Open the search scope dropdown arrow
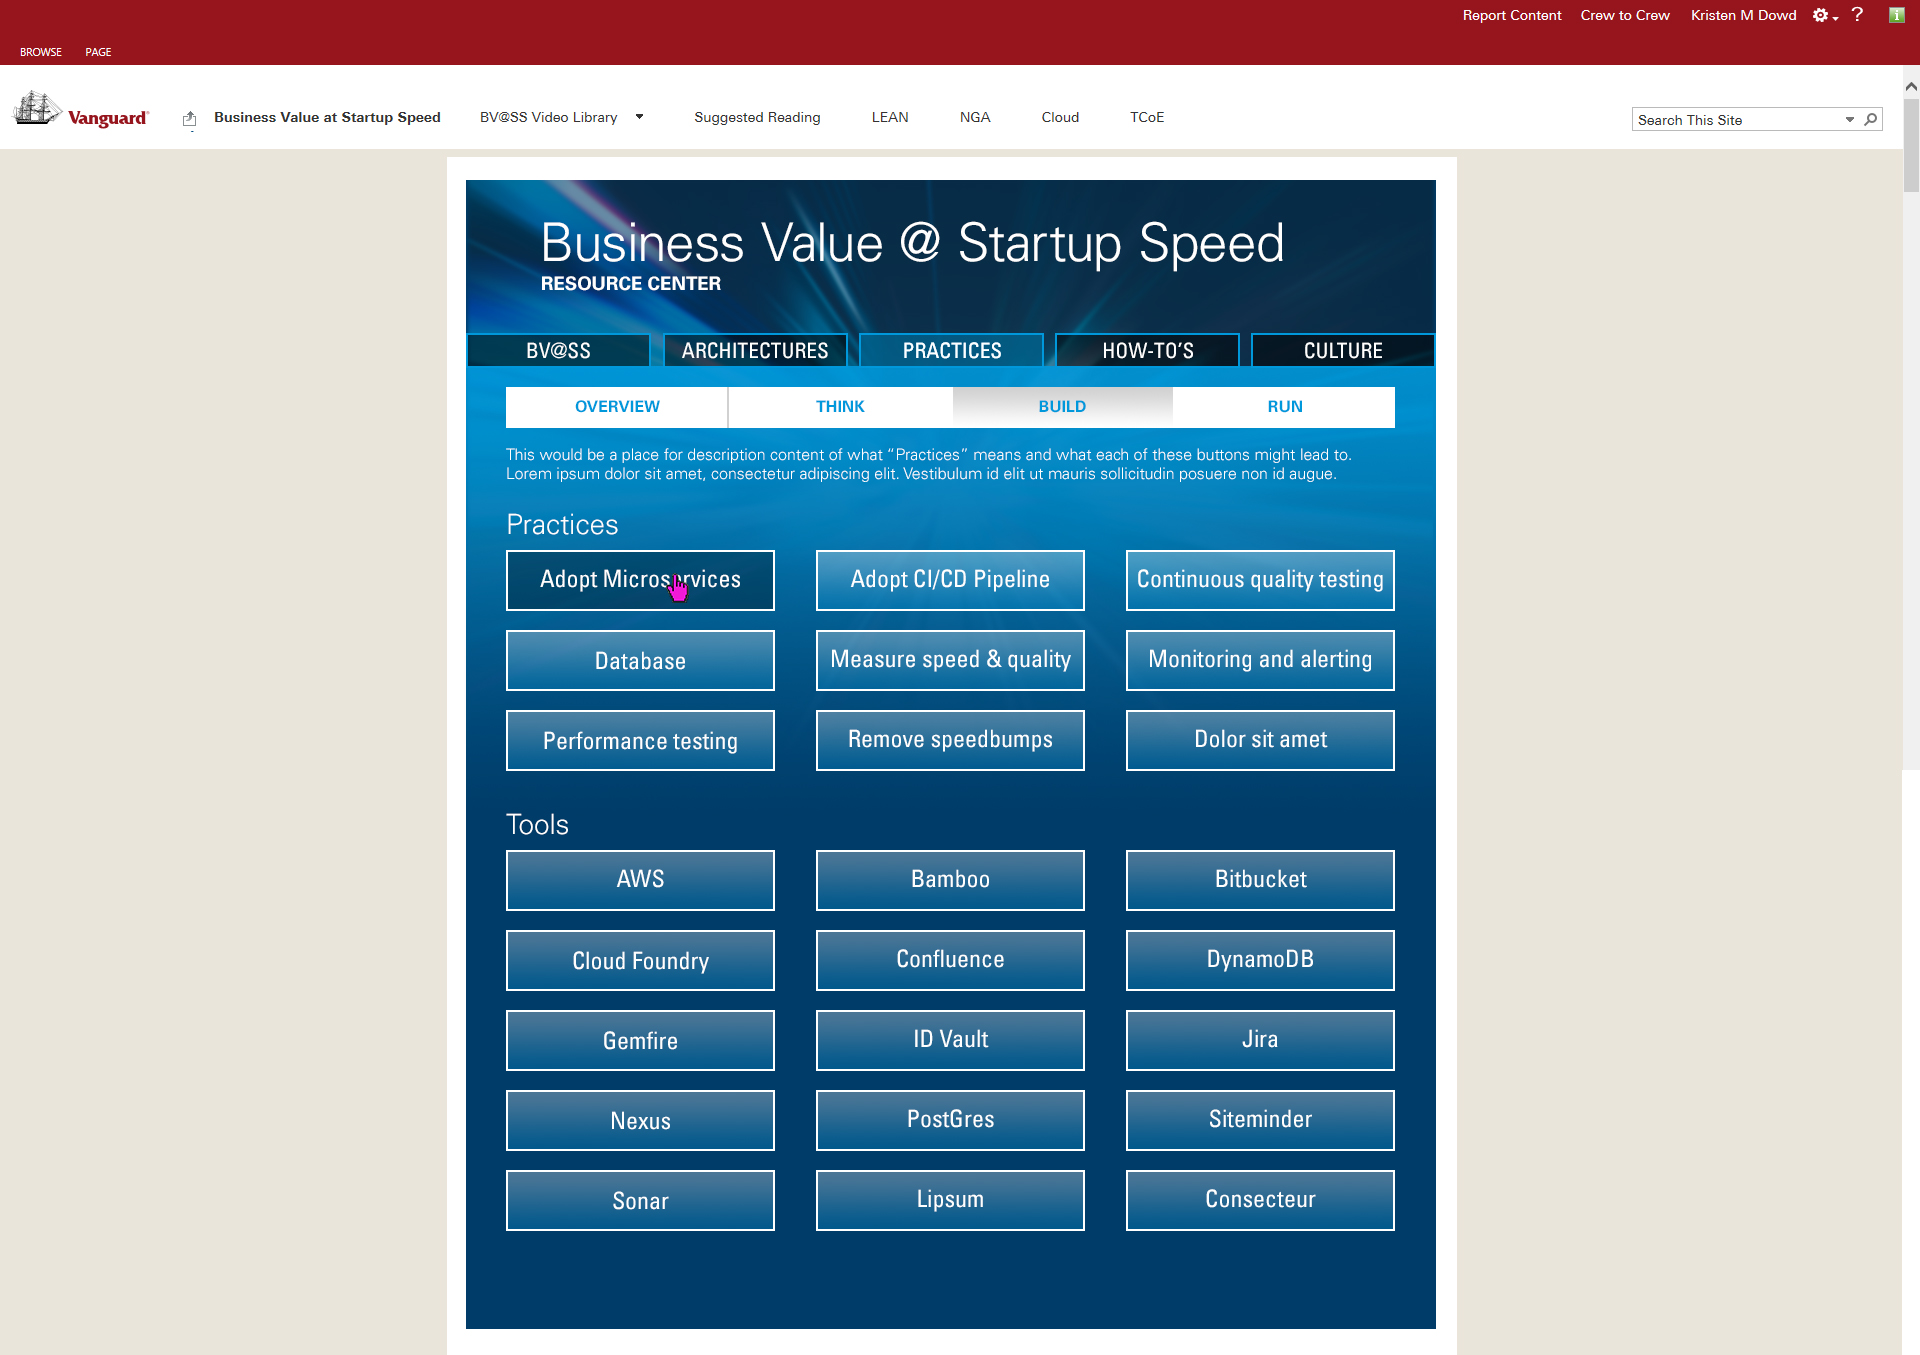This screenshot has width=1920, height=1355. (1850, 120)
